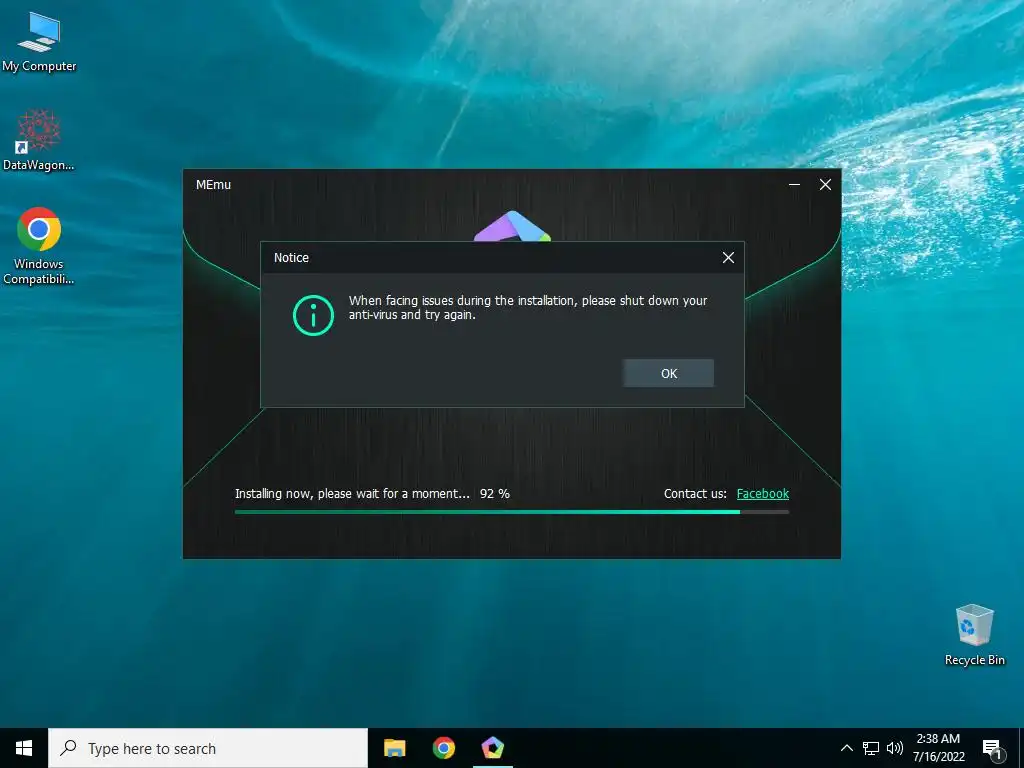Open the notification center icon
1024x768 pixels.
(x=993, y=750)
